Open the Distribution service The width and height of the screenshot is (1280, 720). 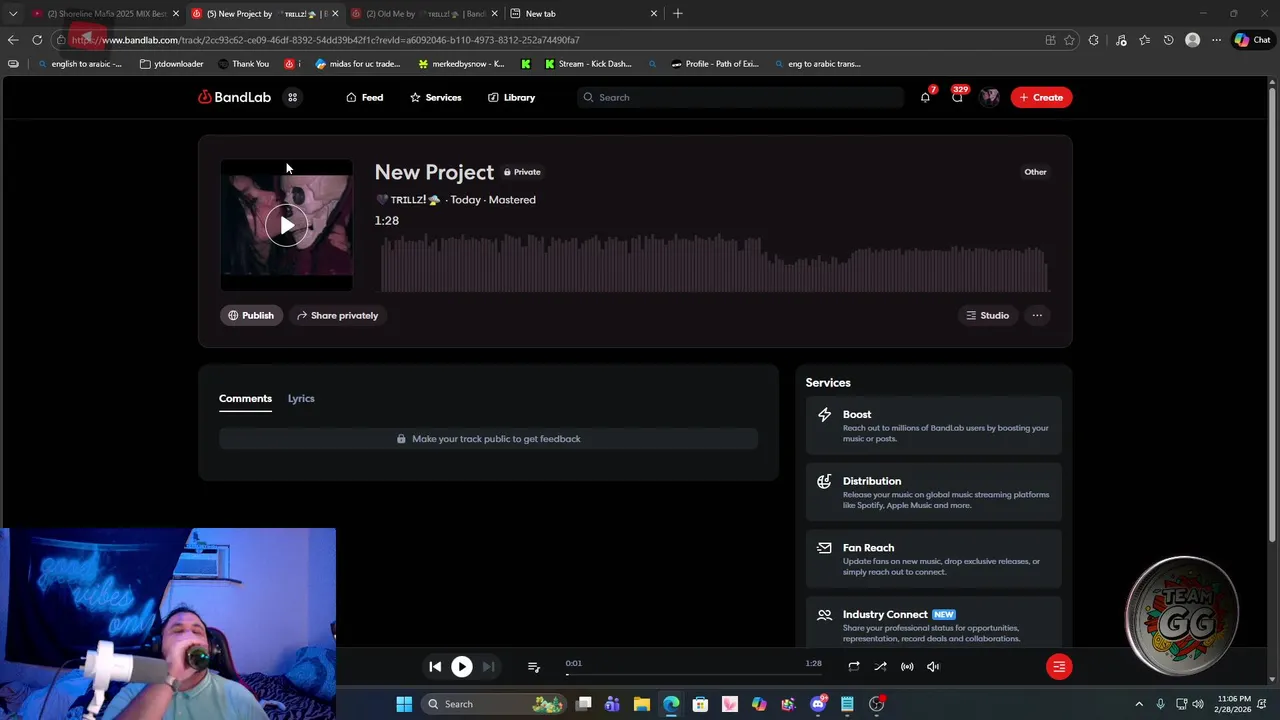pos(933,492)
